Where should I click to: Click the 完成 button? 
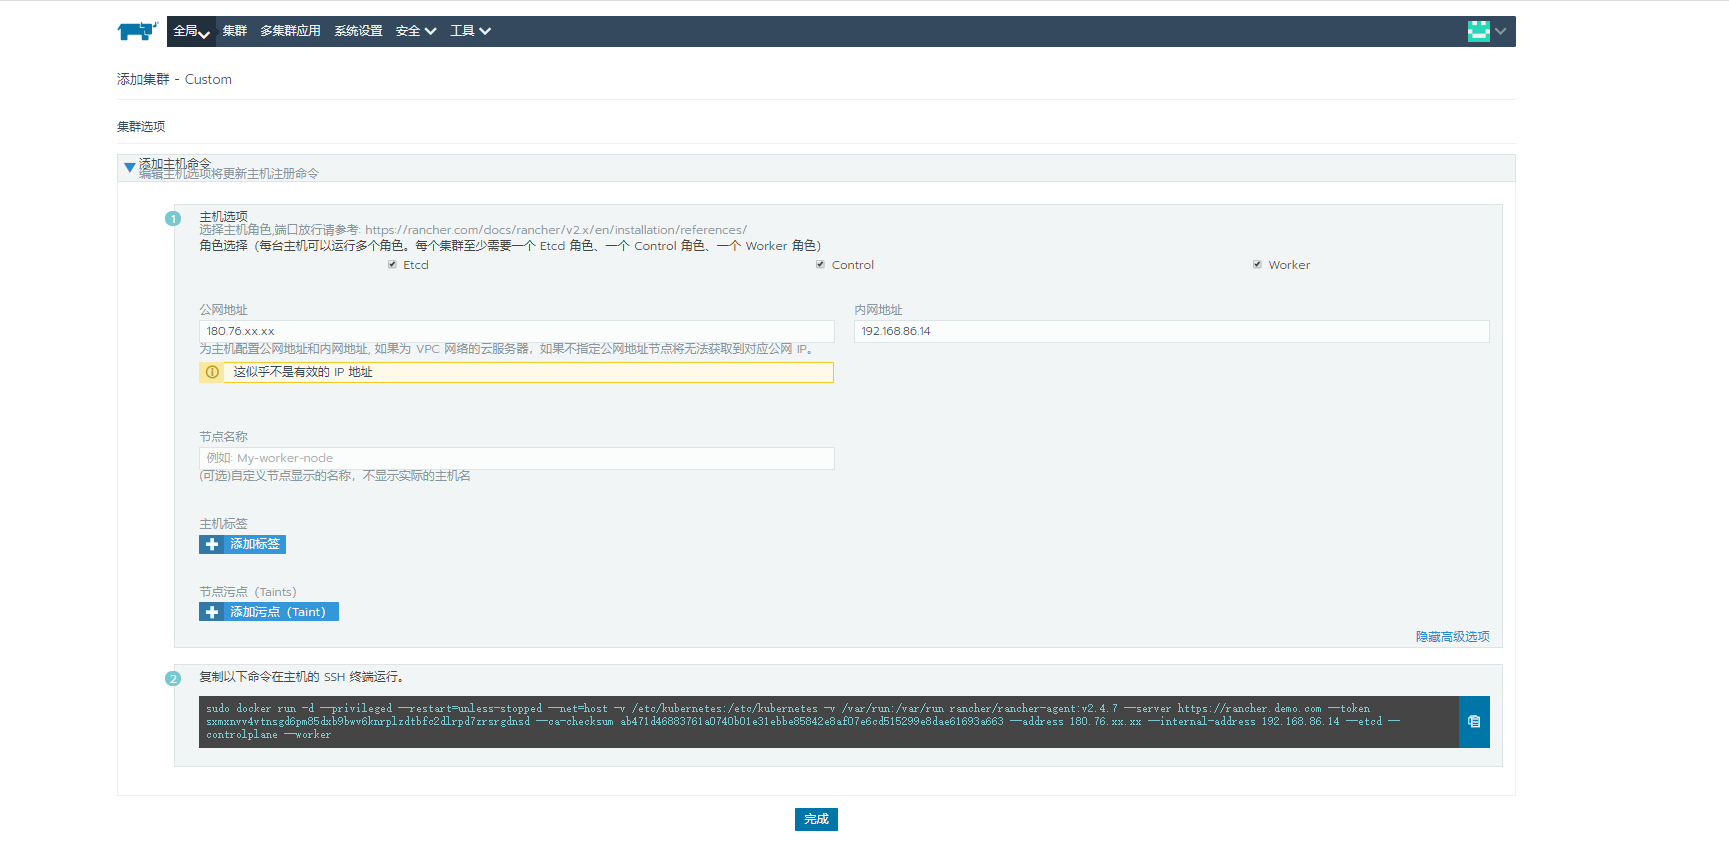point(816,819)
